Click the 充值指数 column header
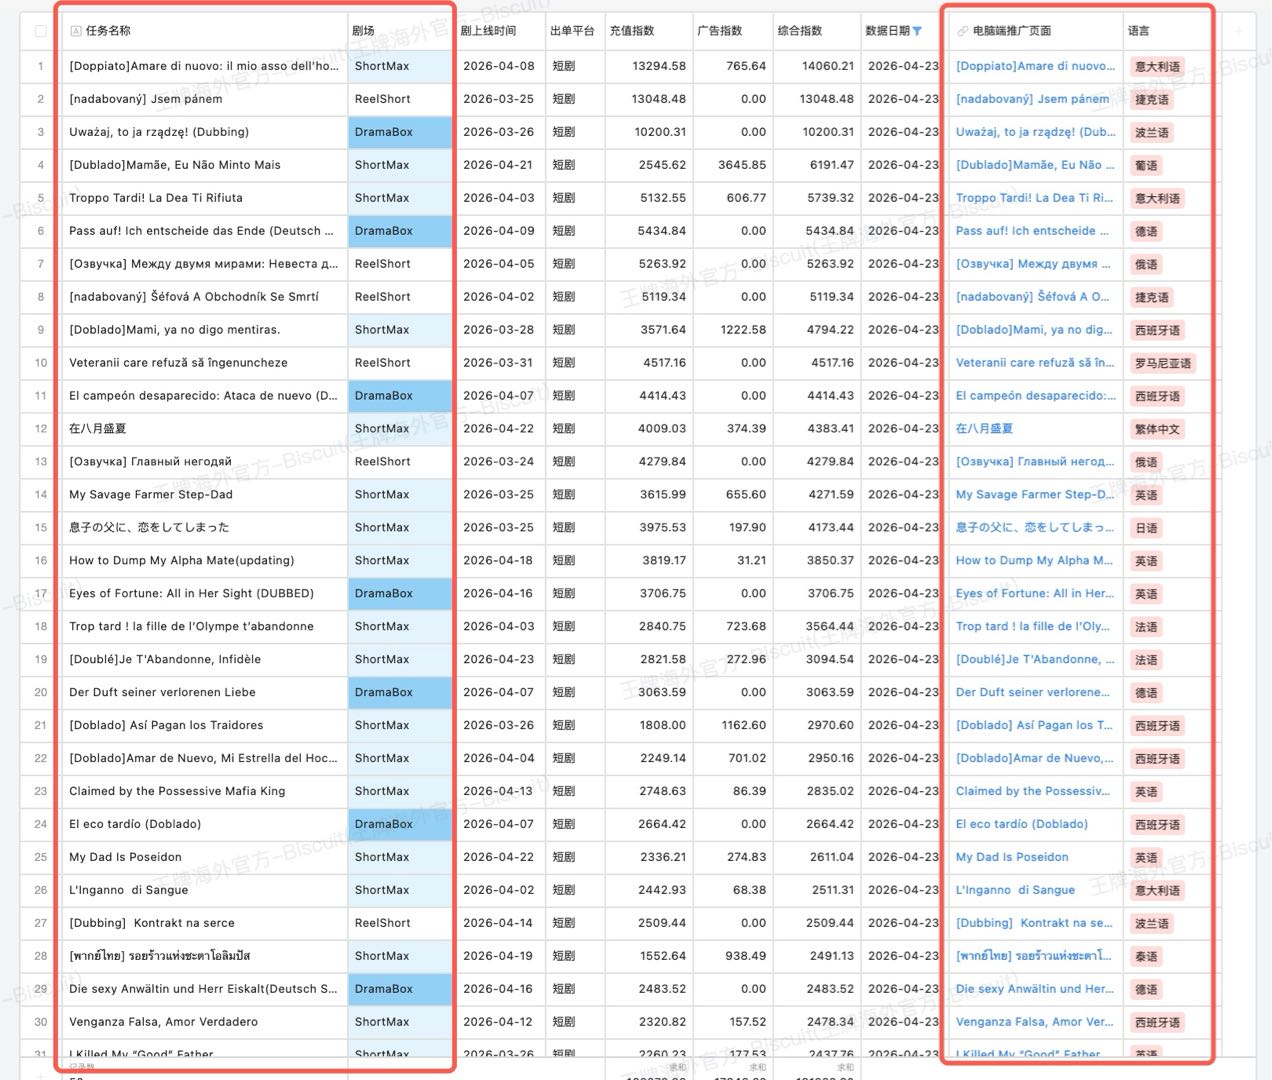Viewport: 1272px width, 1080px height. (x=632, y=31)
